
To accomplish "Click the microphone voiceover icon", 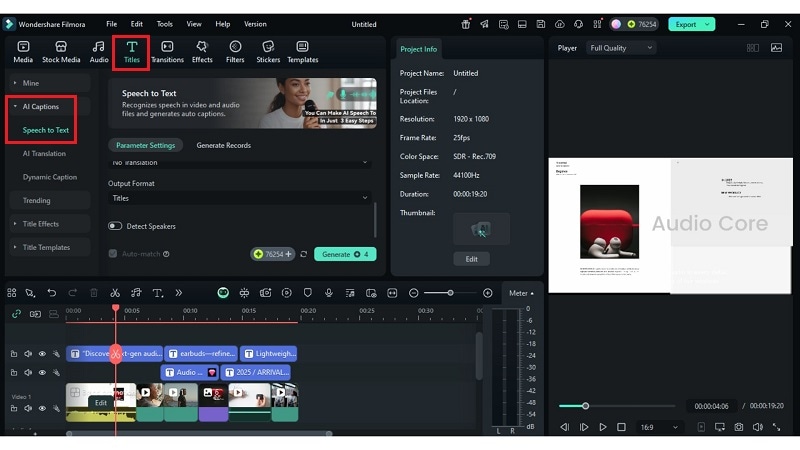I will [329, 293].
